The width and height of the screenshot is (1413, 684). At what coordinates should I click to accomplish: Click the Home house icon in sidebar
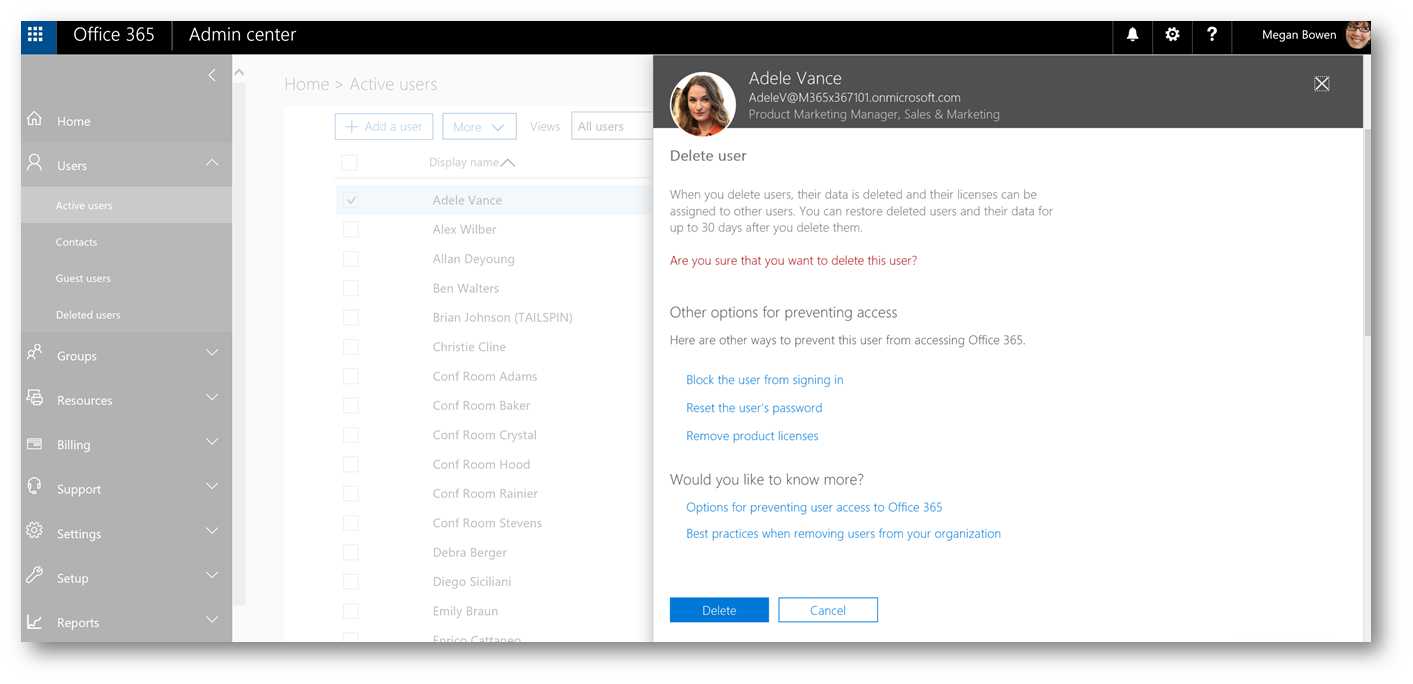(x=35, y=119)
